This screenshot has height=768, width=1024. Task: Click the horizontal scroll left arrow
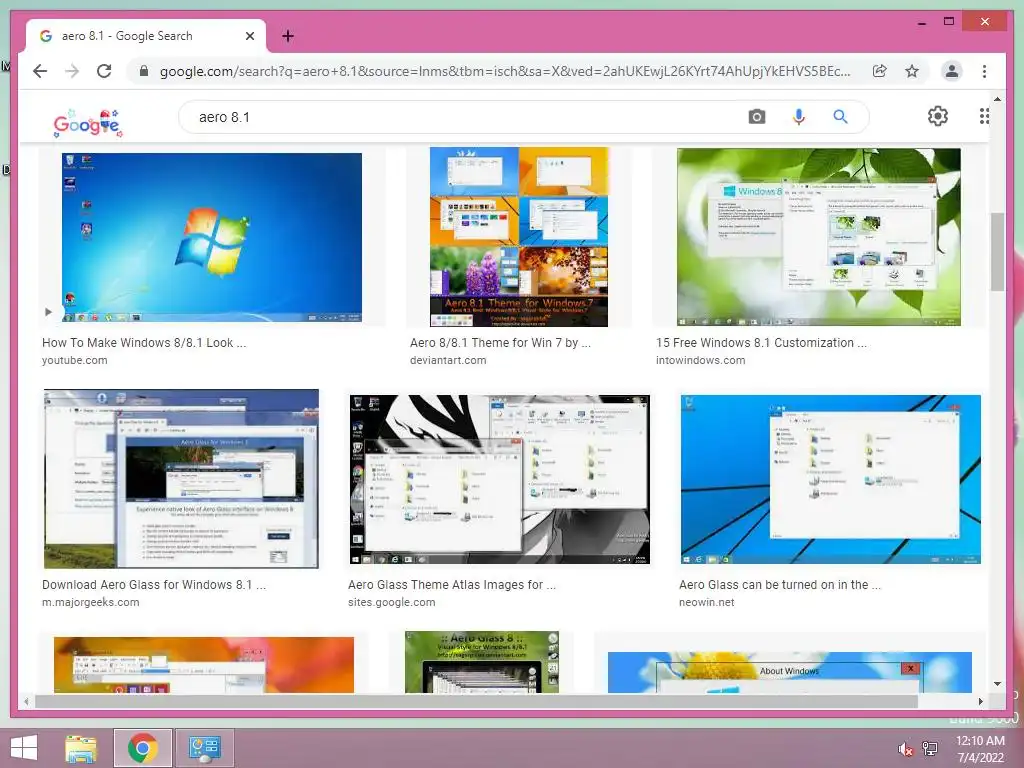[26, 701]
